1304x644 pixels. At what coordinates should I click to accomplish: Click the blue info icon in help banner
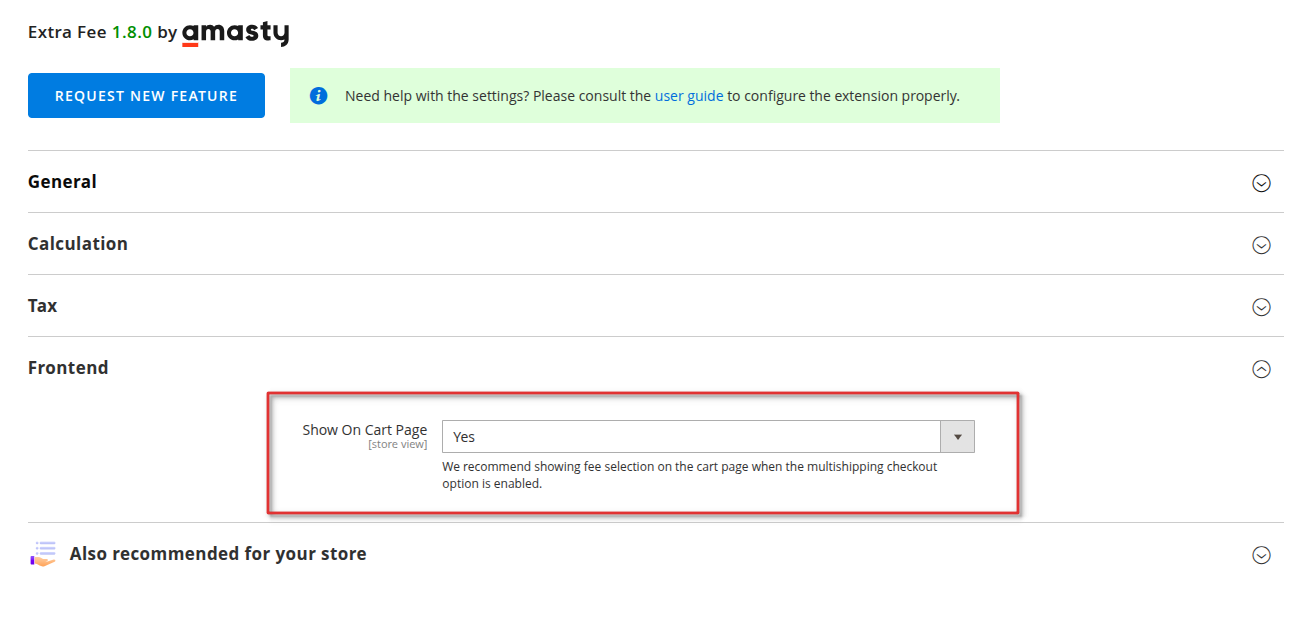pyautogui.click(x=318, y=96)
